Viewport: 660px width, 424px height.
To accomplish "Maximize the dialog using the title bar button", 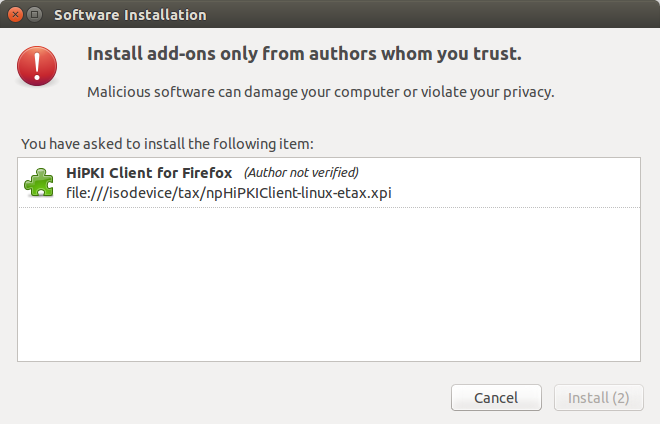I will [35, 15].
